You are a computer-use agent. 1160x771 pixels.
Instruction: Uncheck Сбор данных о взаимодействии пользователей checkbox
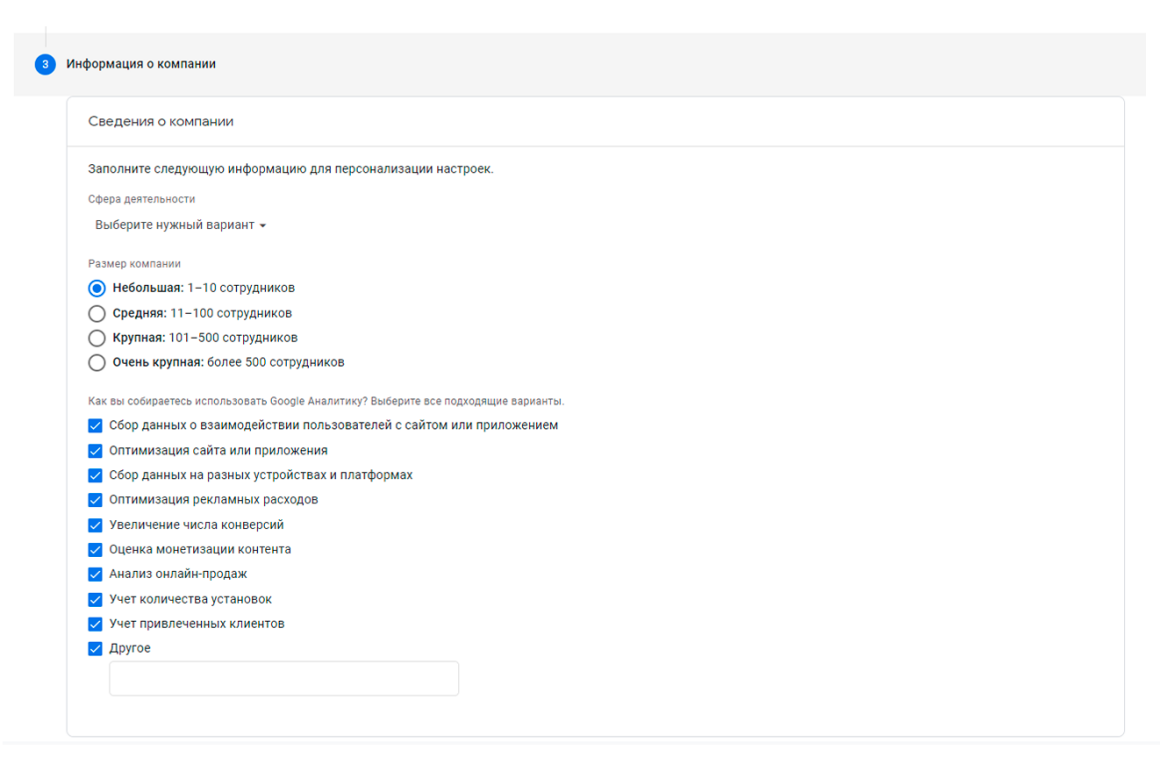click(x=95, y=425)
